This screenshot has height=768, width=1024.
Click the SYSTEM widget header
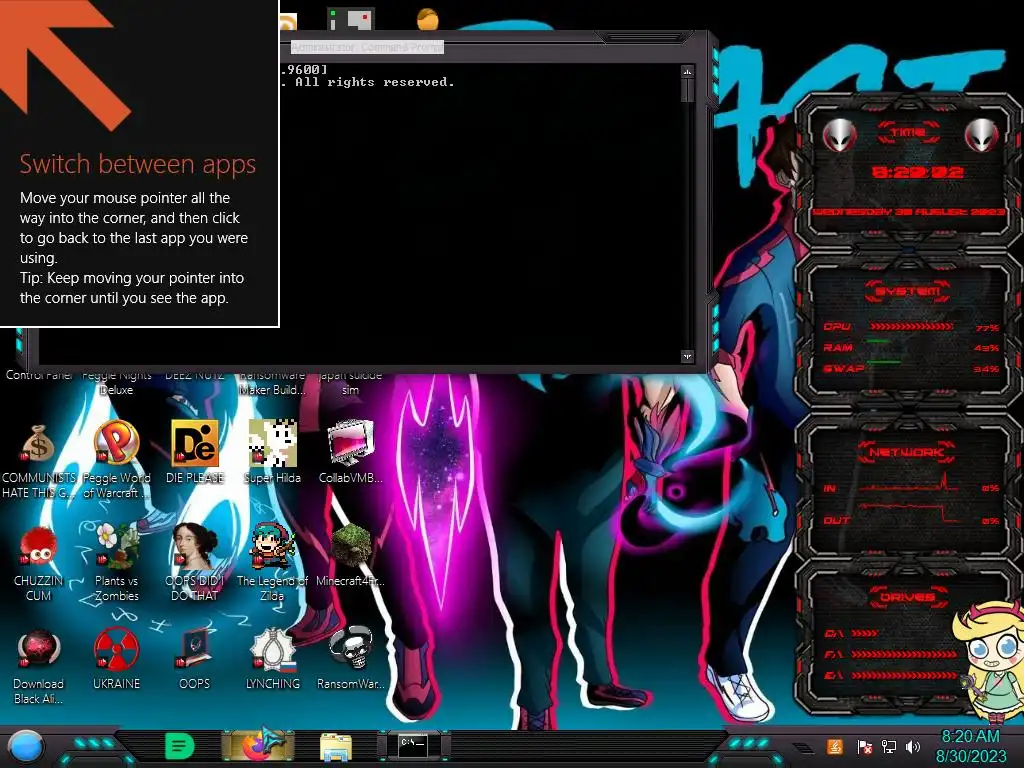coord(908,291)
